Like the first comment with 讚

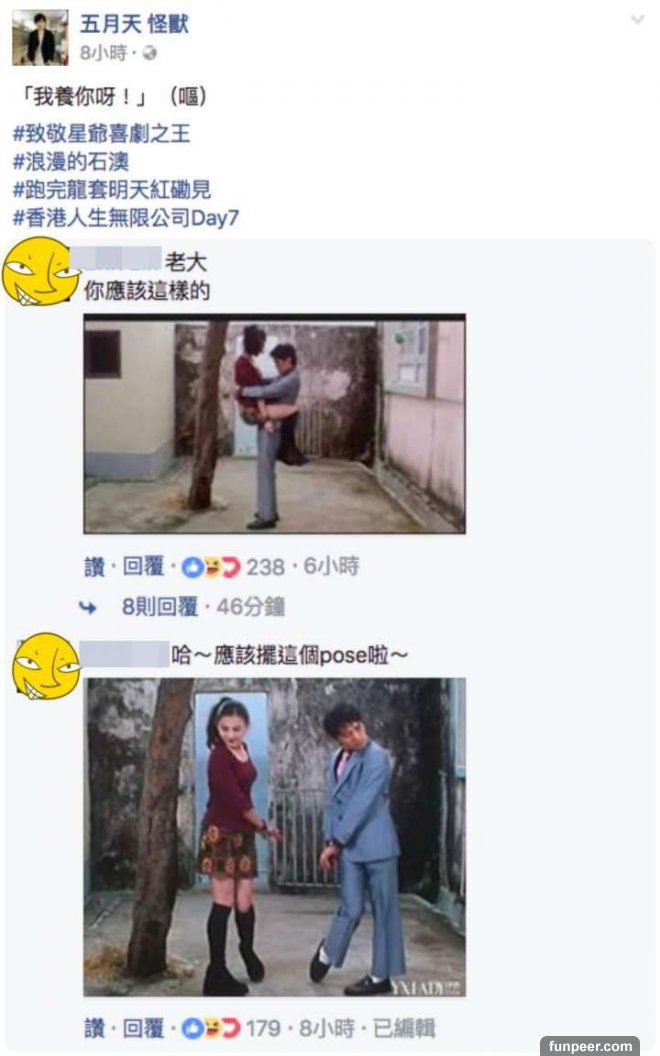94,567
